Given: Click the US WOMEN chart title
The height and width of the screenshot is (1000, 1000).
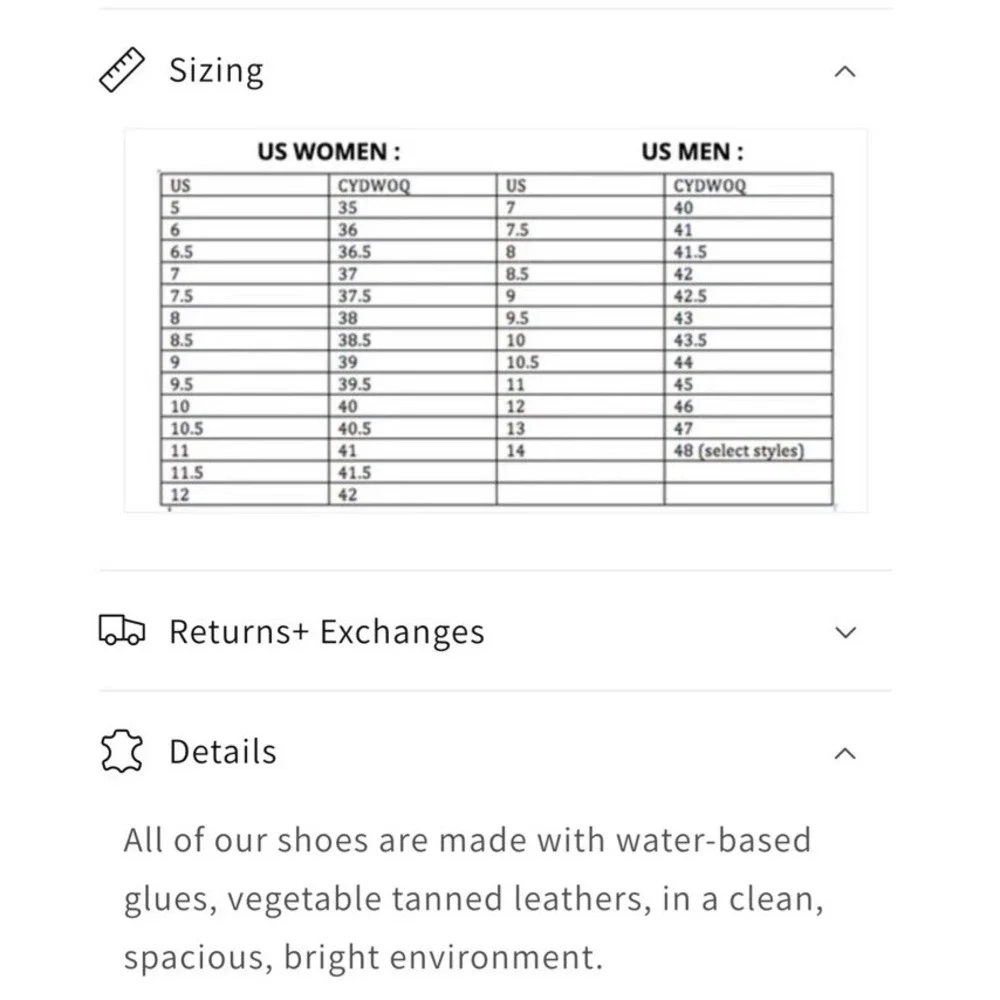Looking at the screenshot, I should click(329, 152).
